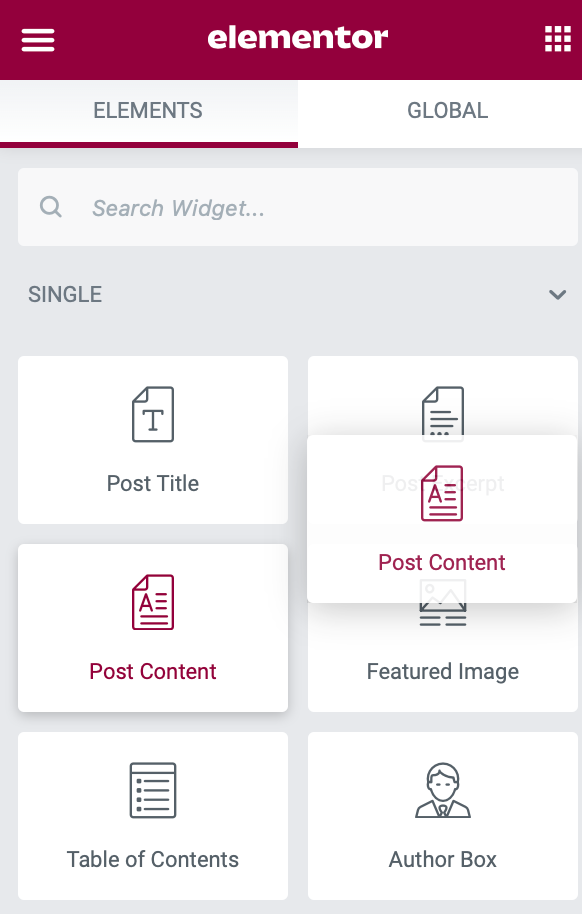
Task: Collapse the Single section chevron
Action: (x=558, y=295)
